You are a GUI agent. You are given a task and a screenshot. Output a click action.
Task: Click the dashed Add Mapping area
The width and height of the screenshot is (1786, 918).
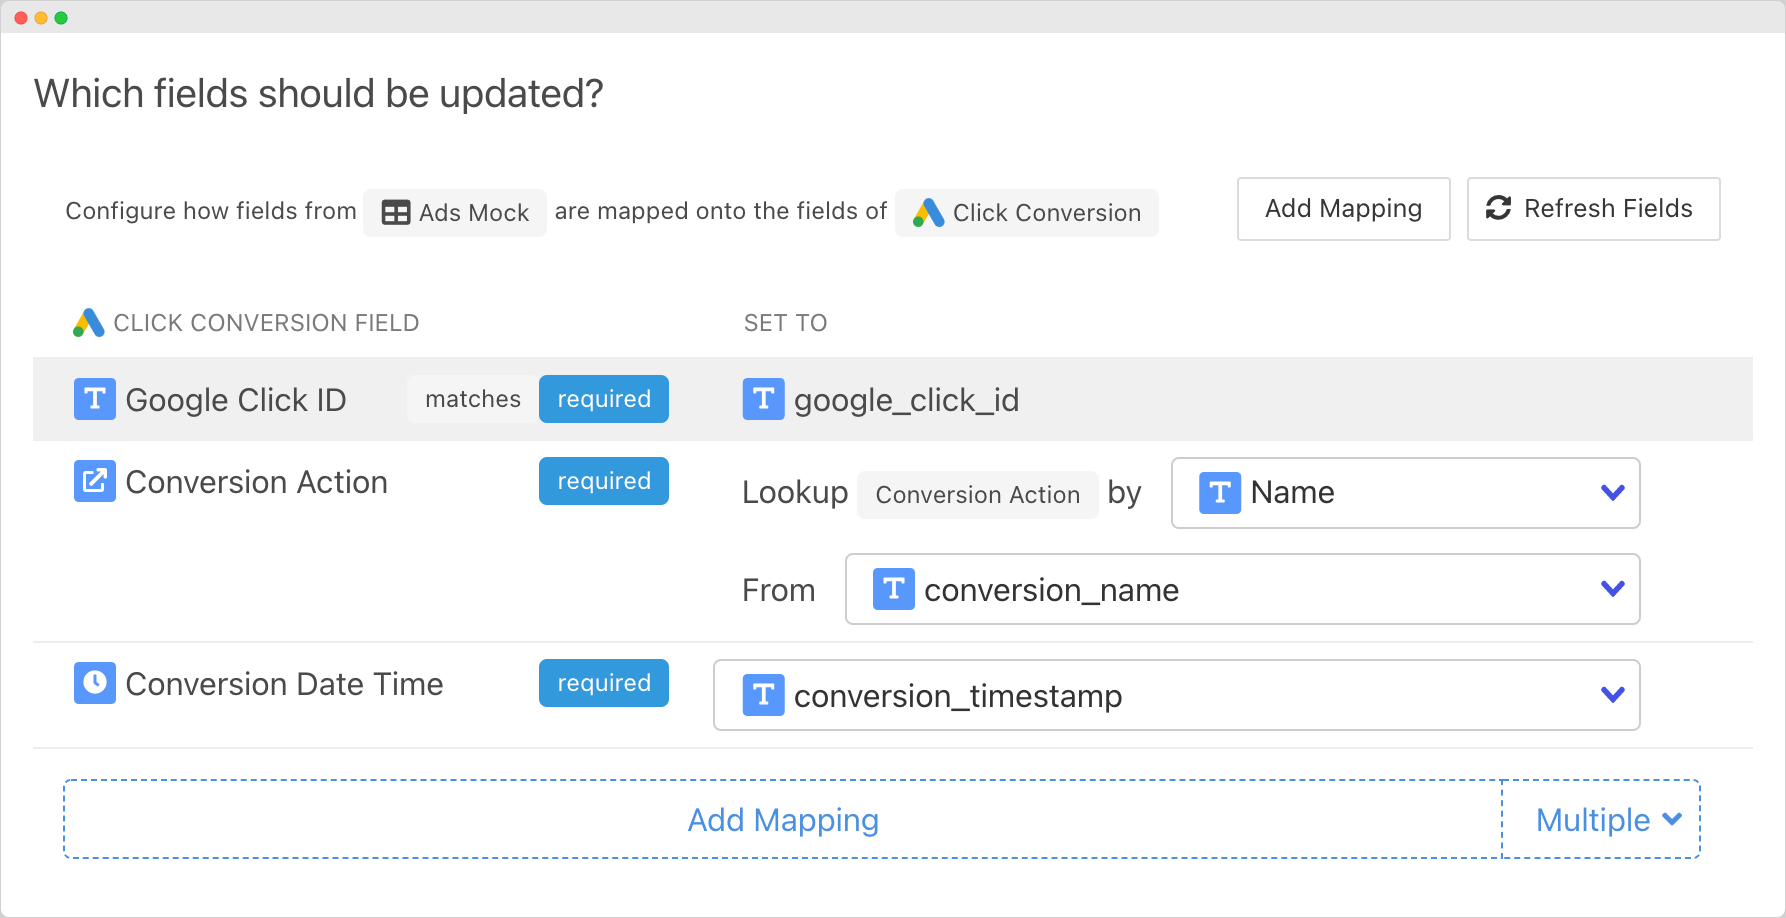[782, 819]
